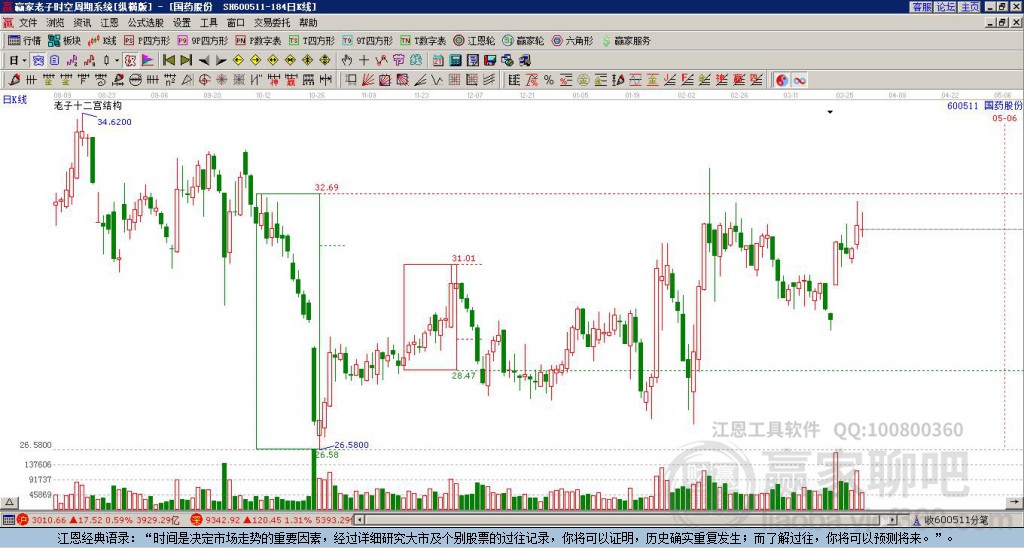Image resolution: width=1024 pixels, height=548 pixels.
Task: Click the Shenzhen index 9342.92 status entry
Action: [x=273, y=520]
